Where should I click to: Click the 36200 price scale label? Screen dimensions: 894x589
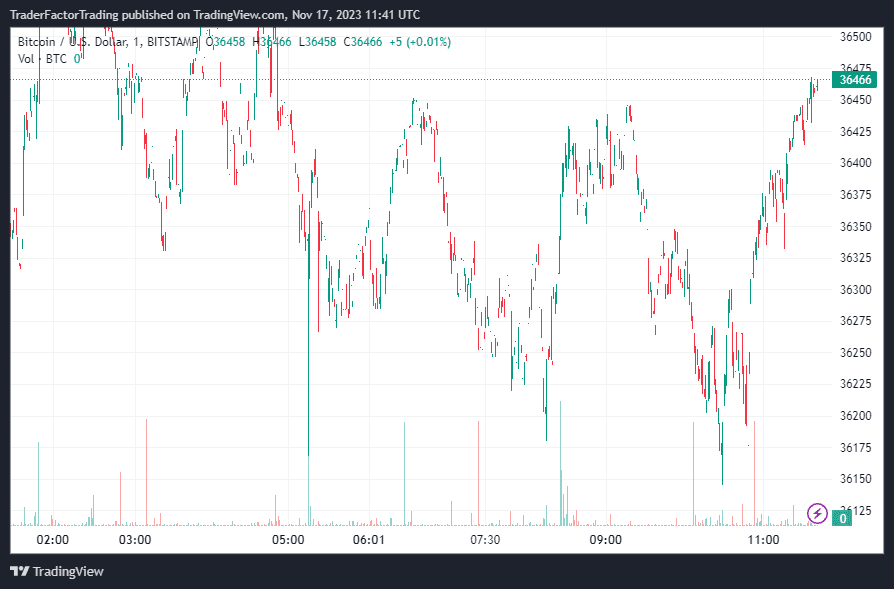[x=855, y=416]
